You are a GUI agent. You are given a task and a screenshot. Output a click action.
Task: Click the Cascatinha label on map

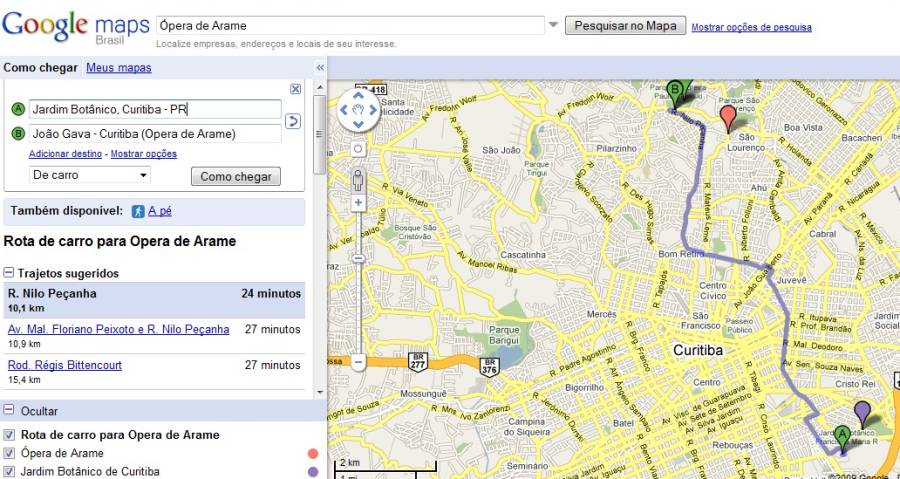pyautogui.click(x=523, y=254)
